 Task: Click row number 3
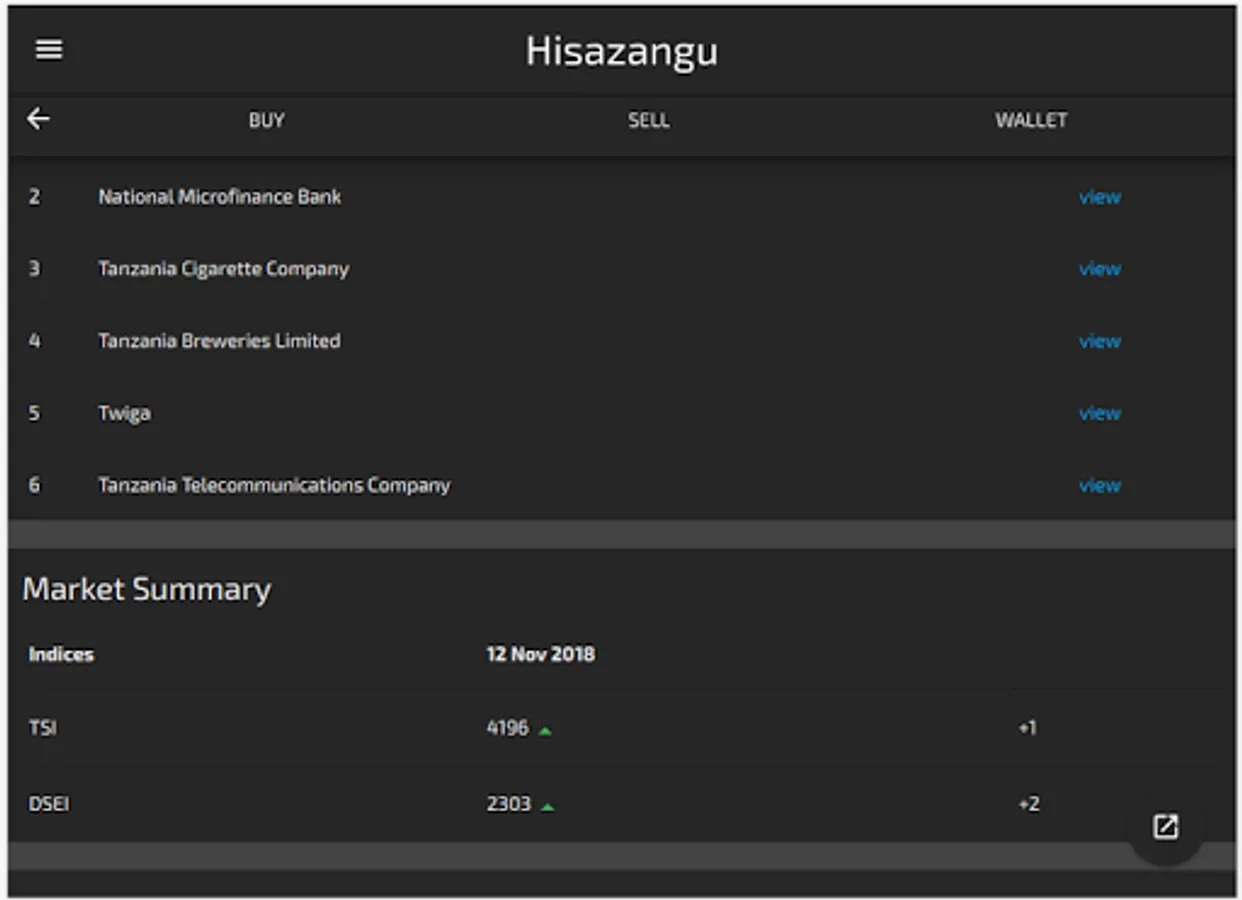[34, 269]
